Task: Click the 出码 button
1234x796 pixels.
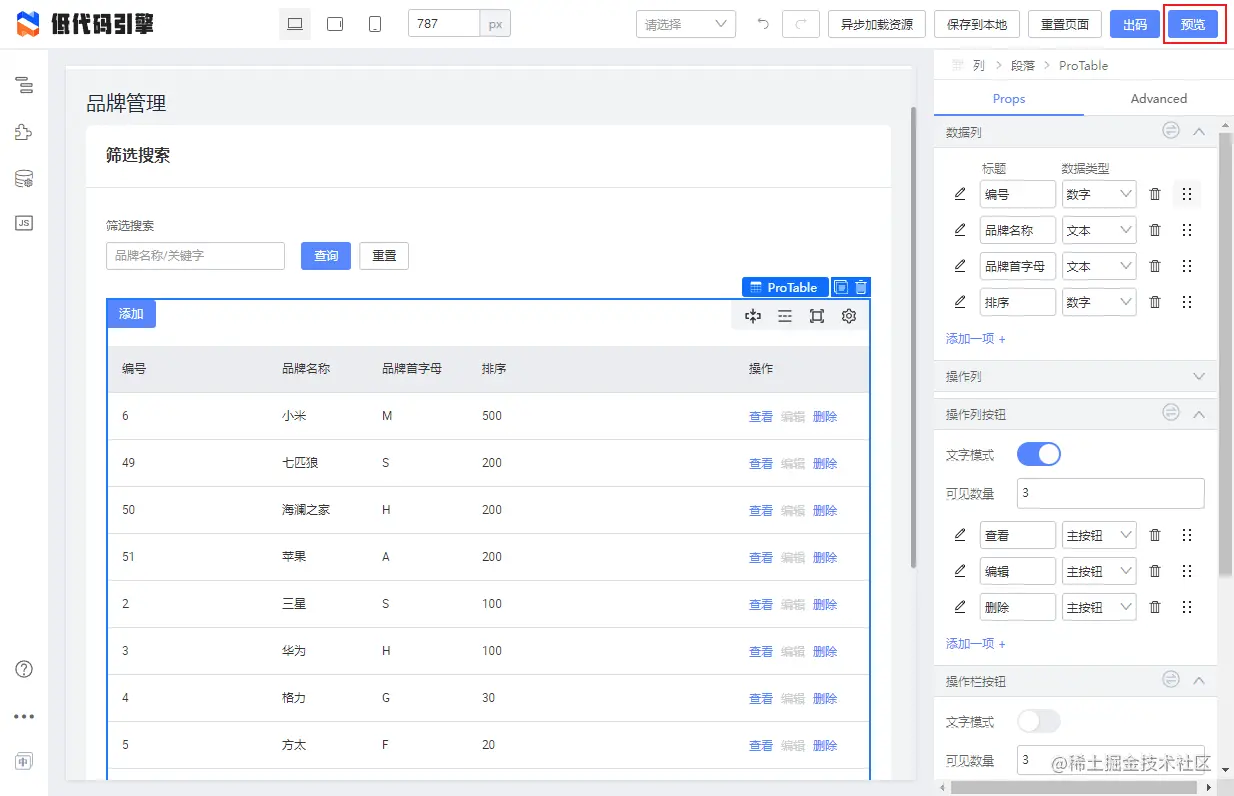Action: tap(1134, 24)
